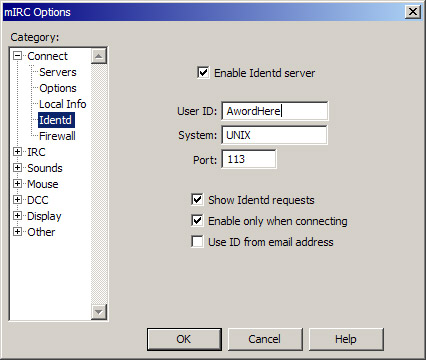Collapse the Connect tree node

(x=17, y=56)
